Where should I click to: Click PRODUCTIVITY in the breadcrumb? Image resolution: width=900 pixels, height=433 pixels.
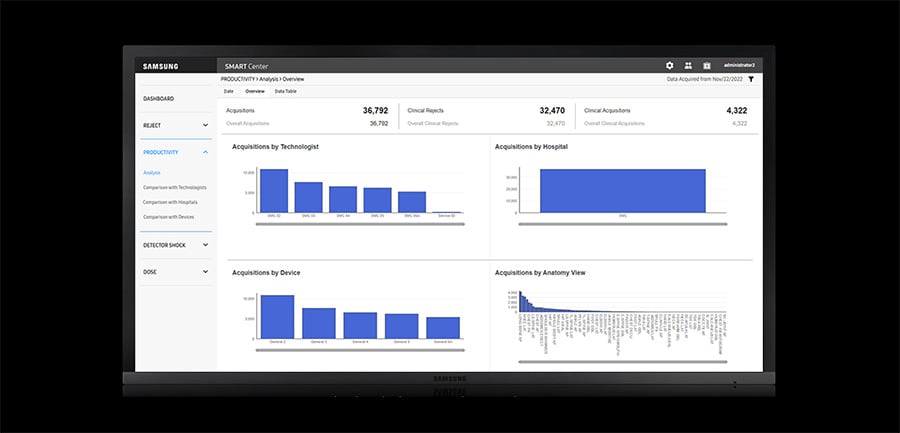pos(238,79)
